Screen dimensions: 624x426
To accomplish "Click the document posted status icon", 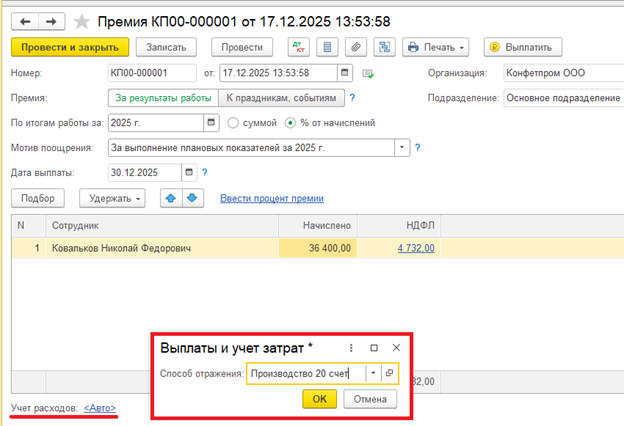I will [x=368, y=74].
